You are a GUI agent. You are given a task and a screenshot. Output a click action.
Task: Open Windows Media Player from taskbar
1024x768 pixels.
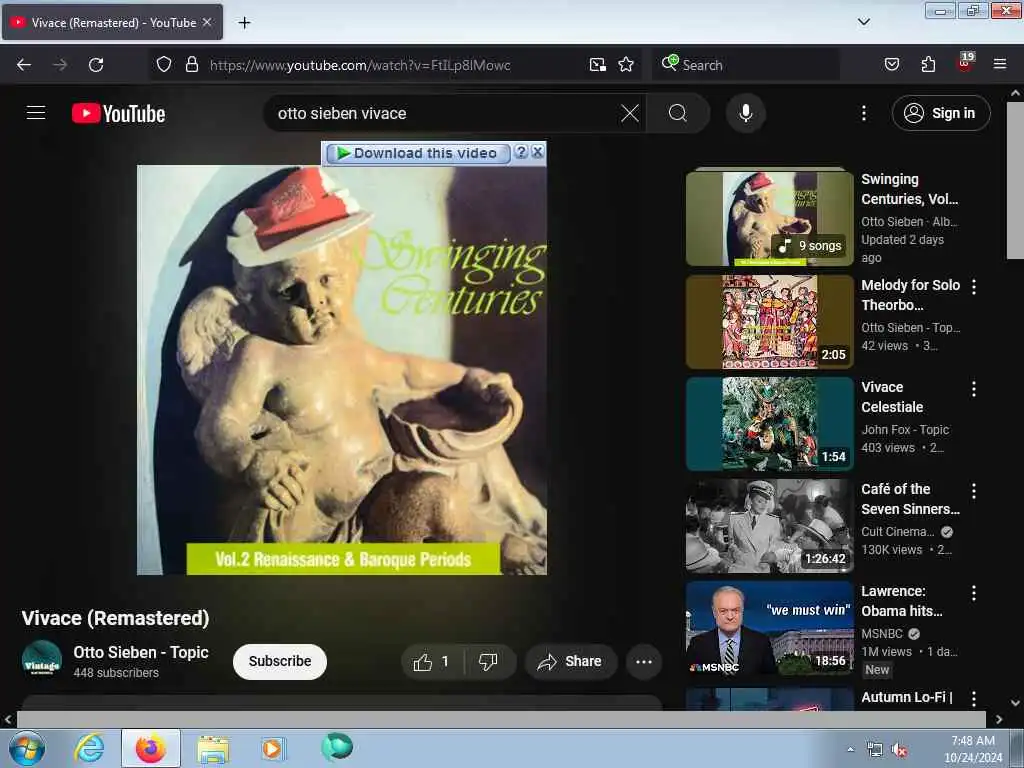(272, 748)
